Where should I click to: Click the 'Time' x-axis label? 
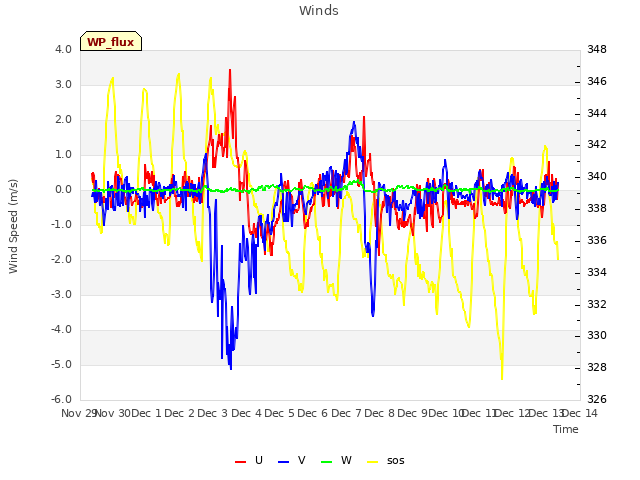click(566, 429)
